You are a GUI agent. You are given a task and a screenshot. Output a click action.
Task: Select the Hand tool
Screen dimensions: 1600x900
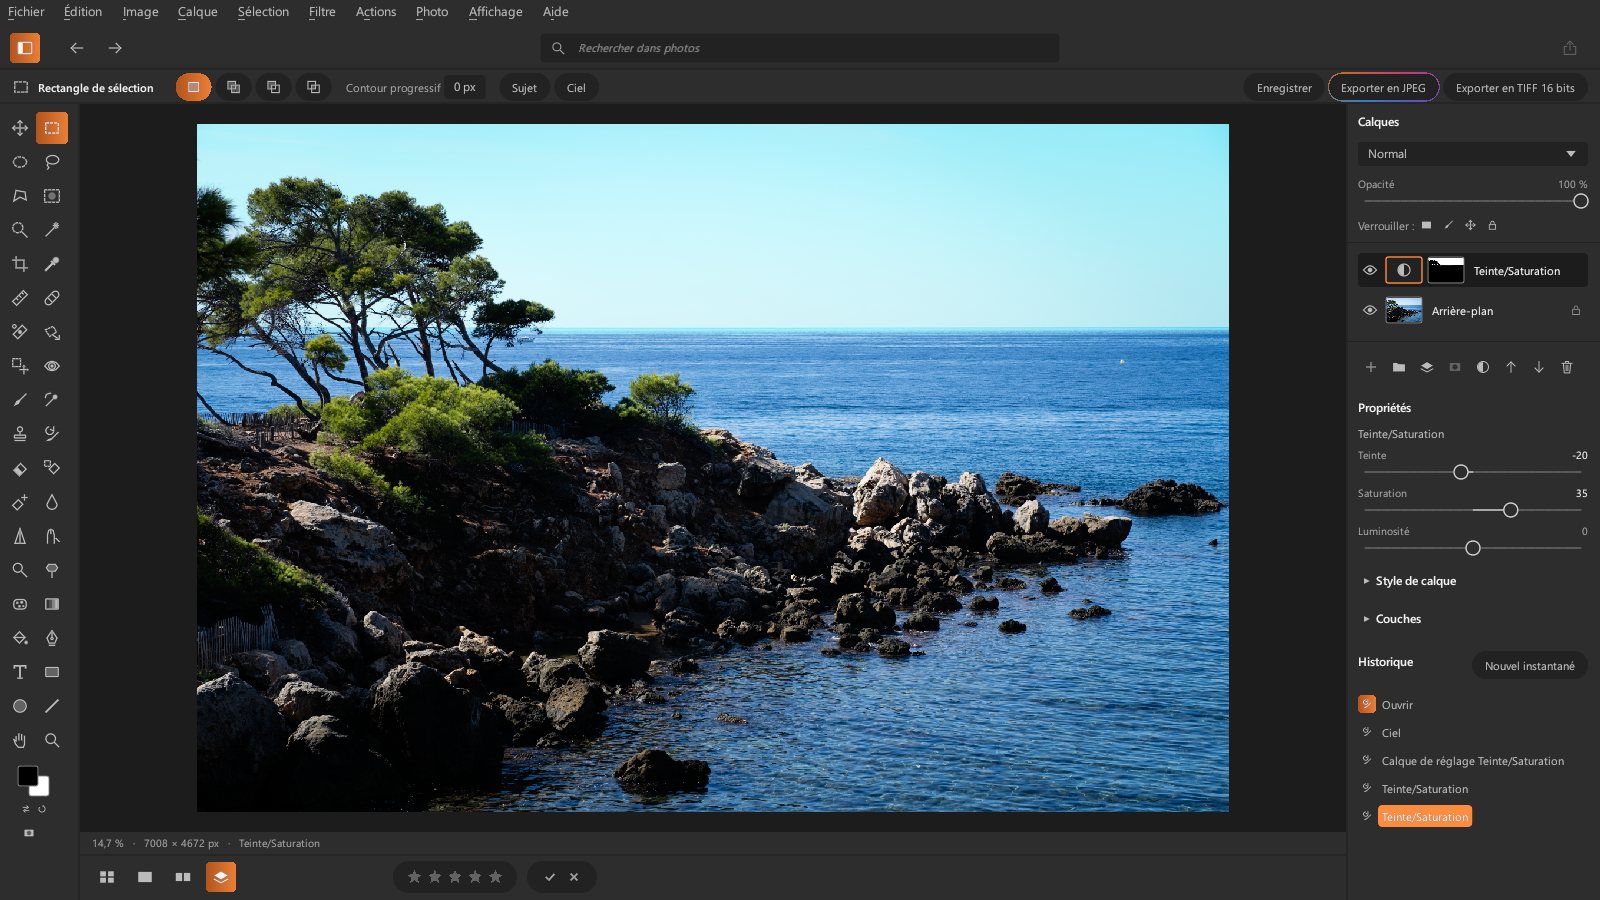click(x=20, y=740)
